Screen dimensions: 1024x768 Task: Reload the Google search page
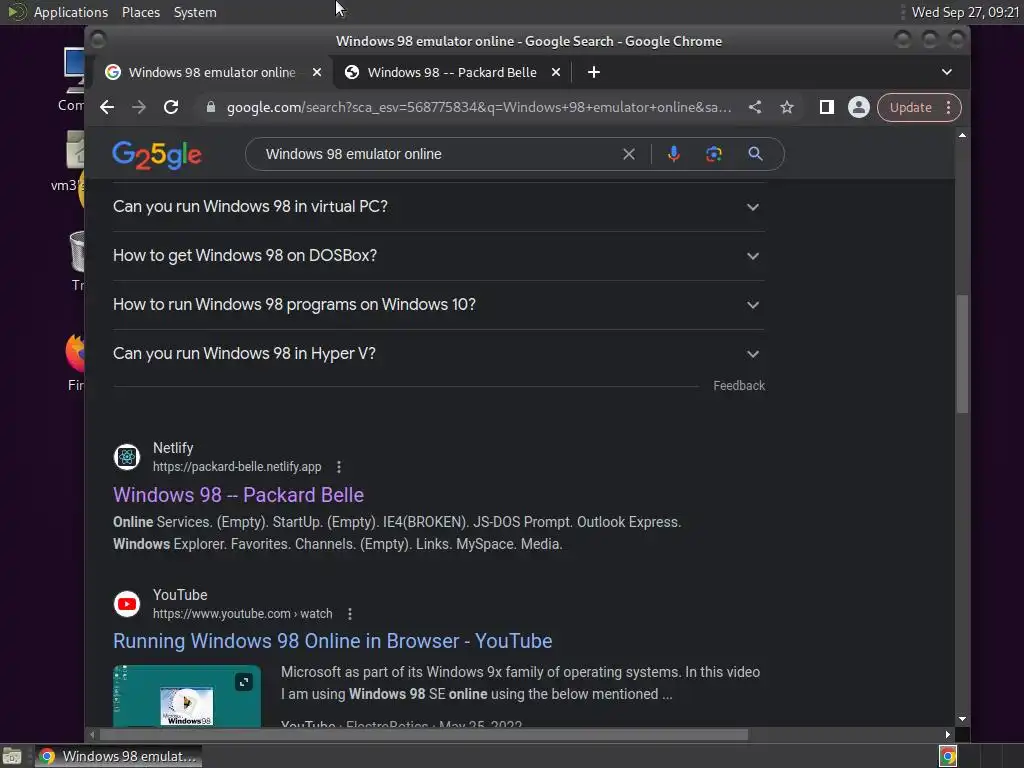click(171, 107)
